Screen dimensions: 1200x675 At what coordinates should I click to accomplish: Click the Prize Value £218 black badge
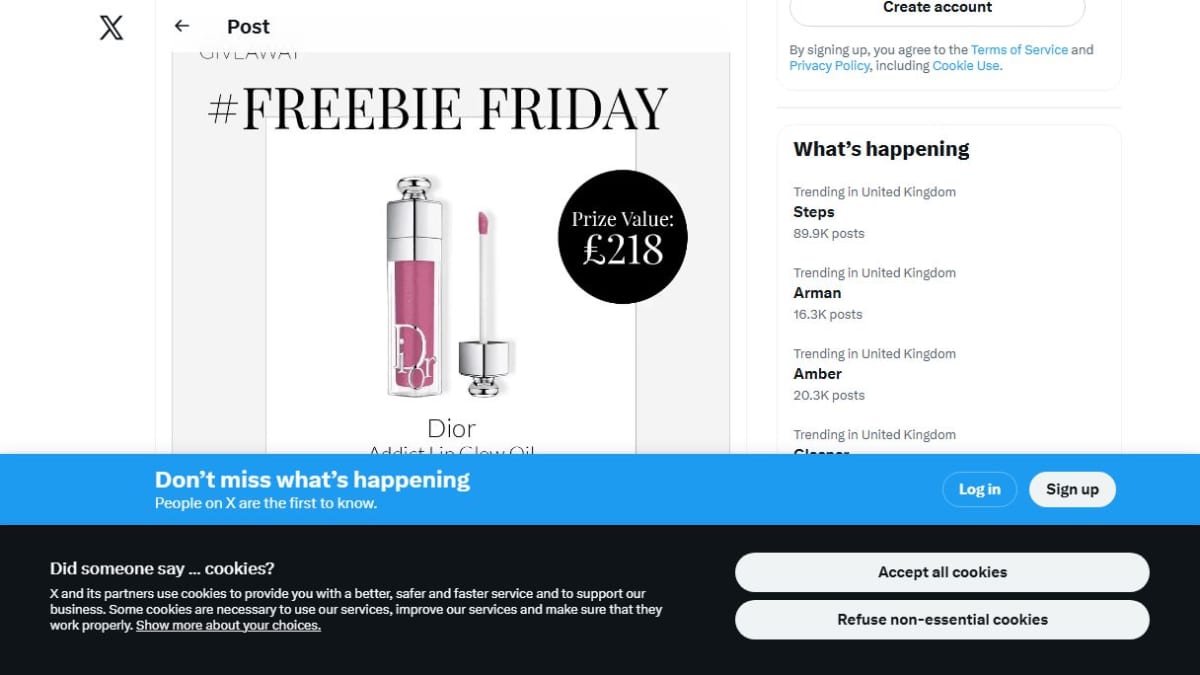coord(622,237)
